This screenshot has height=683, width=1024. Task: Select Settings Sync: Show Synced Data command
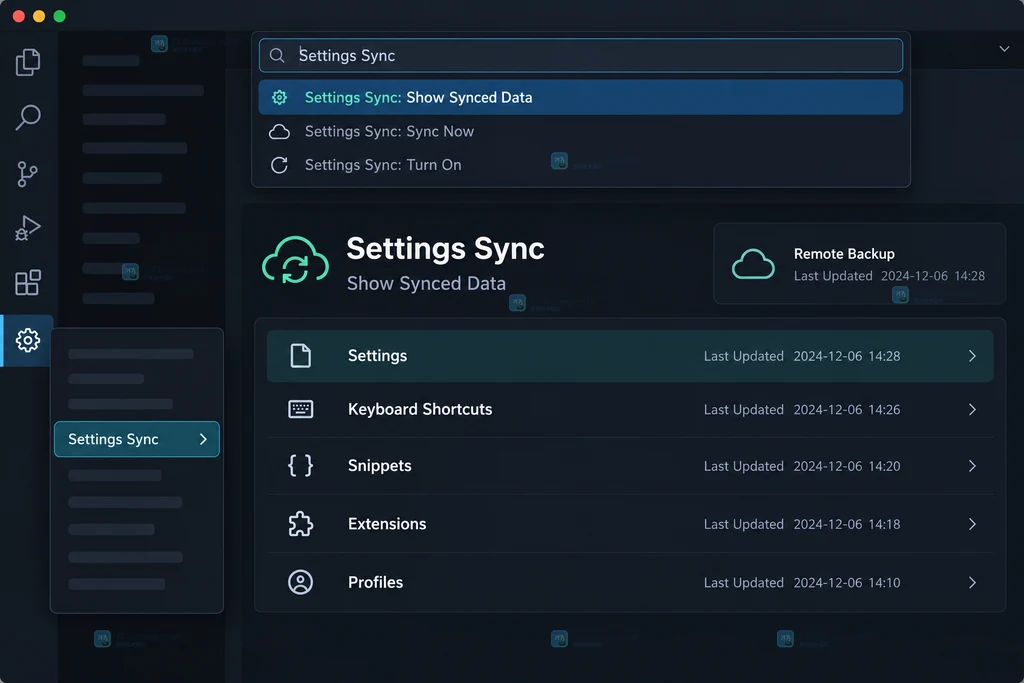(581, 97)
